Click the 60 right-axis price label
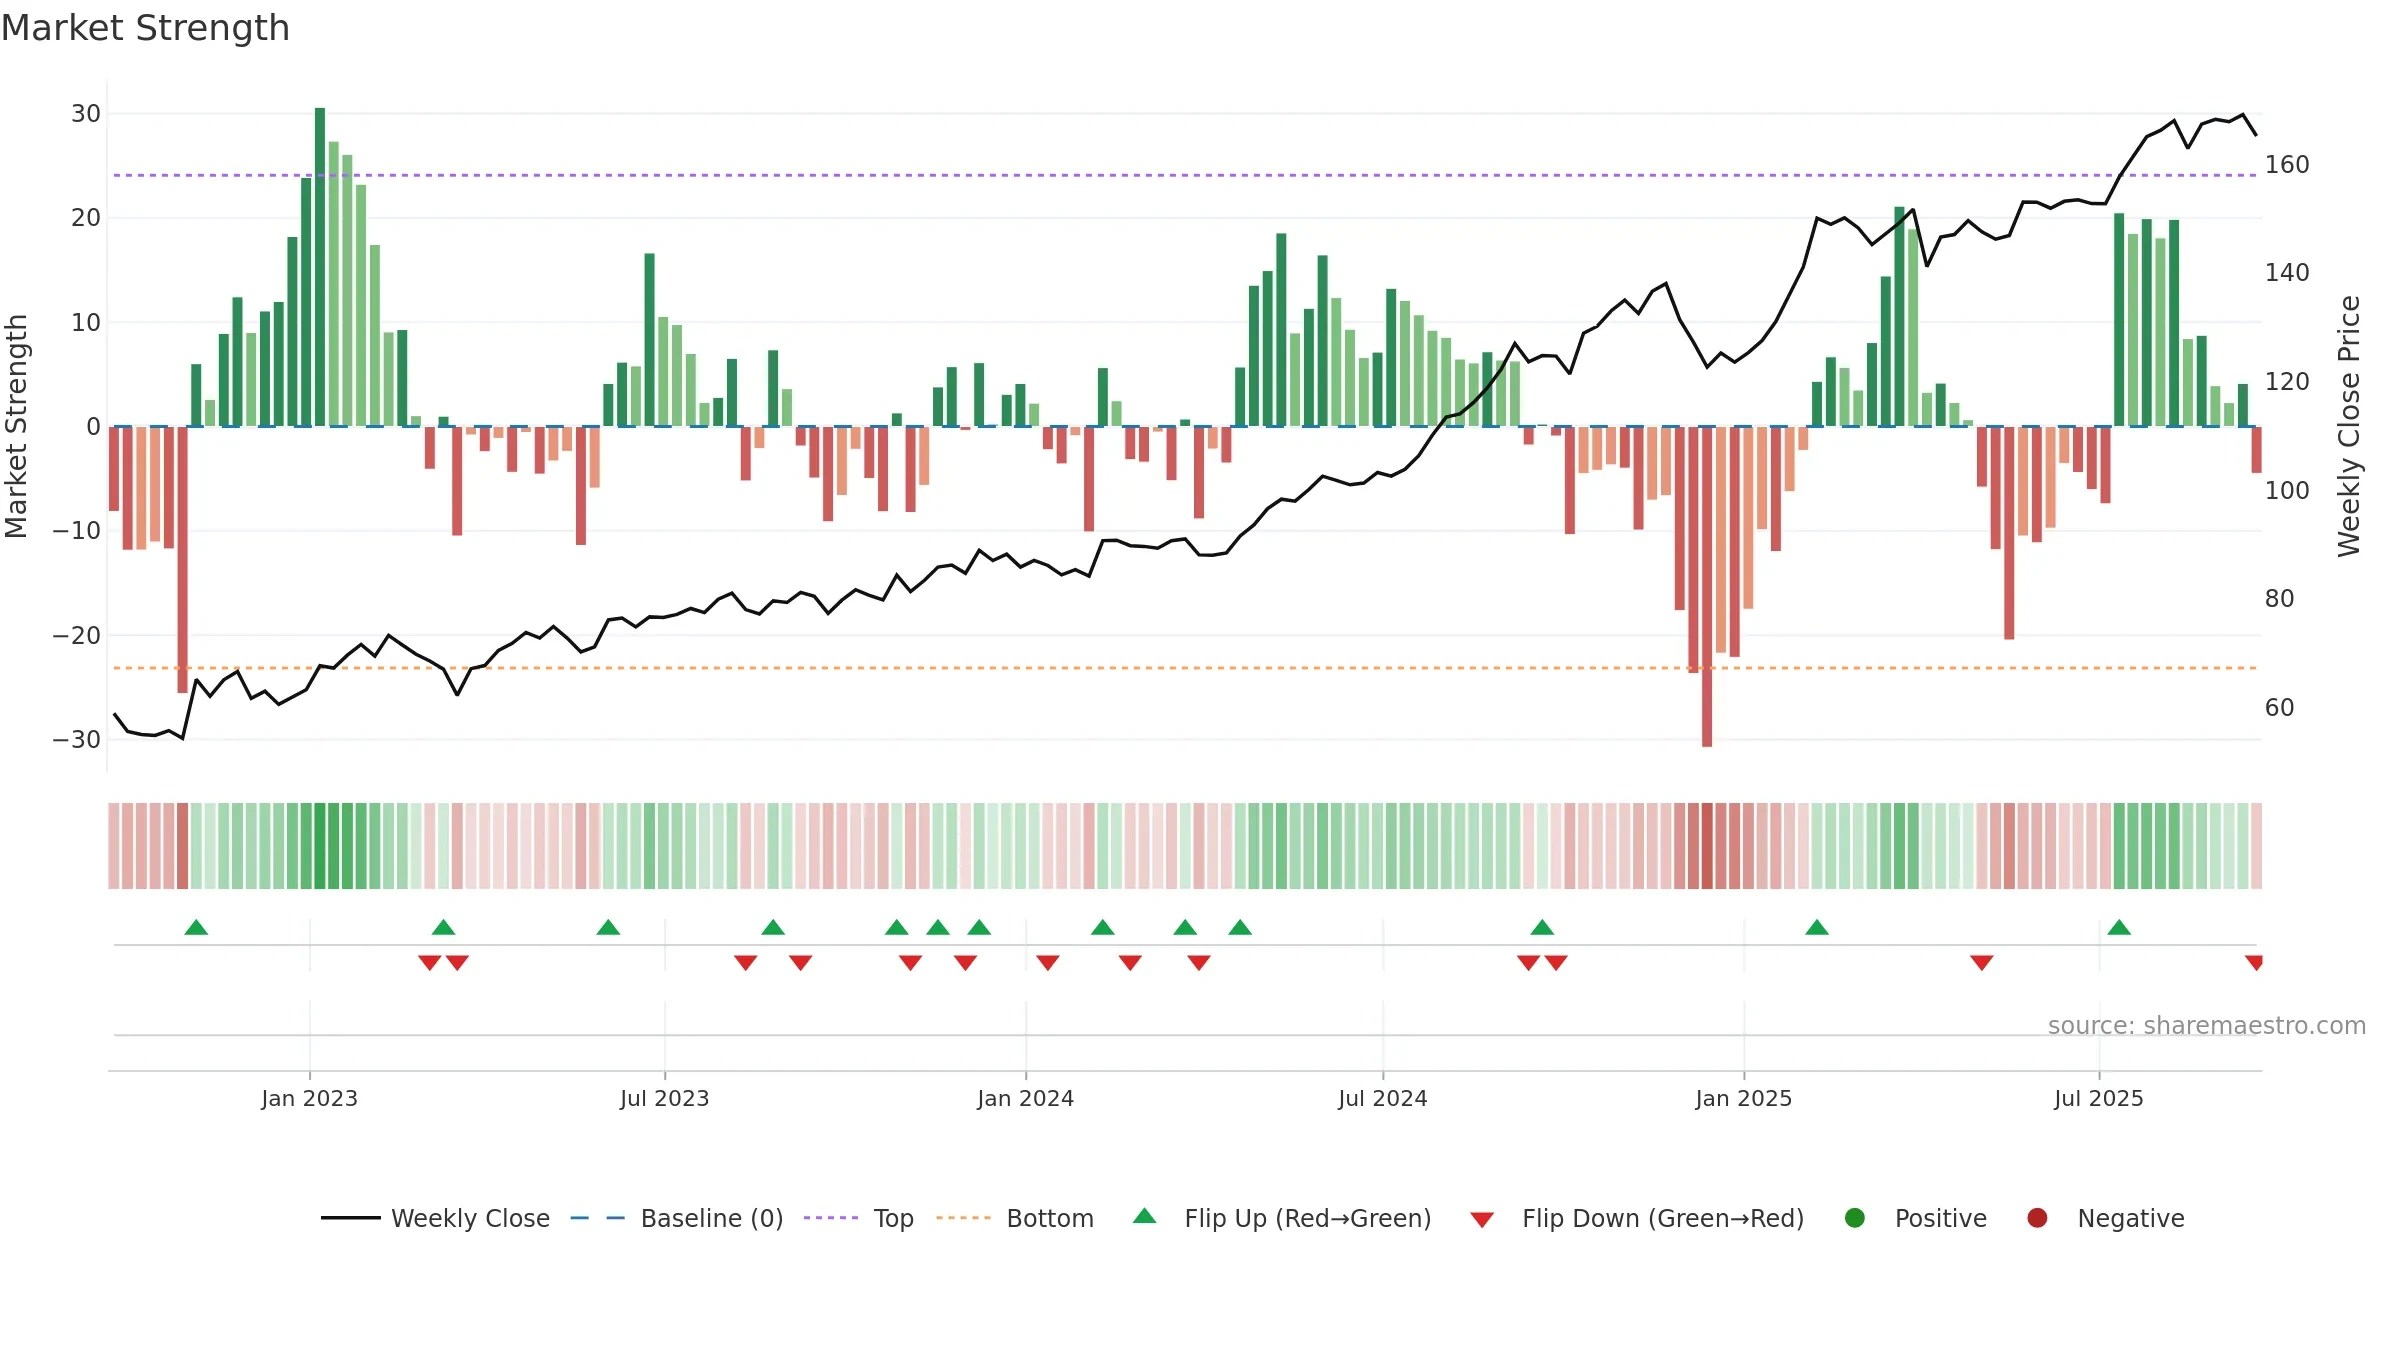Viewport: 2400px width, 1350px height. (x=2279, y=707)
